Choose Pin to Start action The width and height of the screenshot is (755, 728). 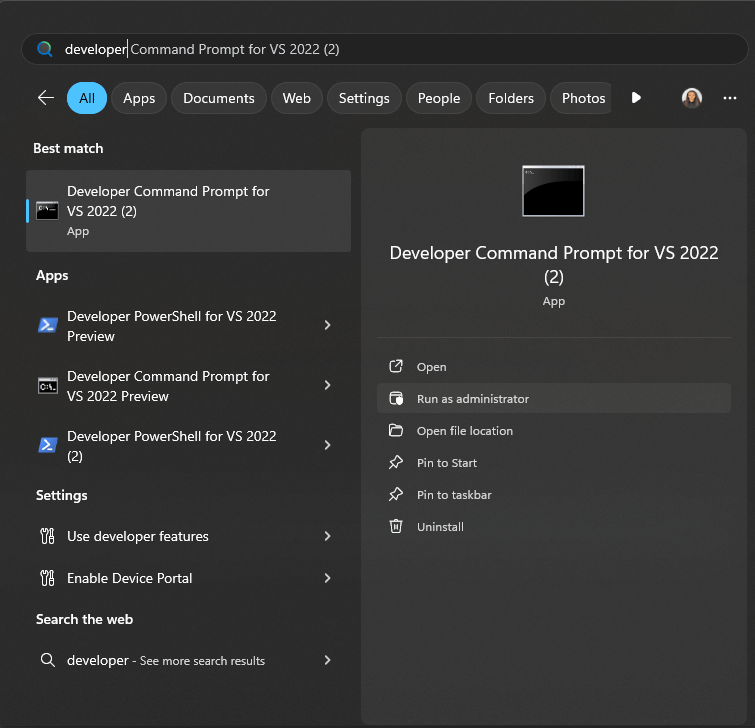(446, 463)
